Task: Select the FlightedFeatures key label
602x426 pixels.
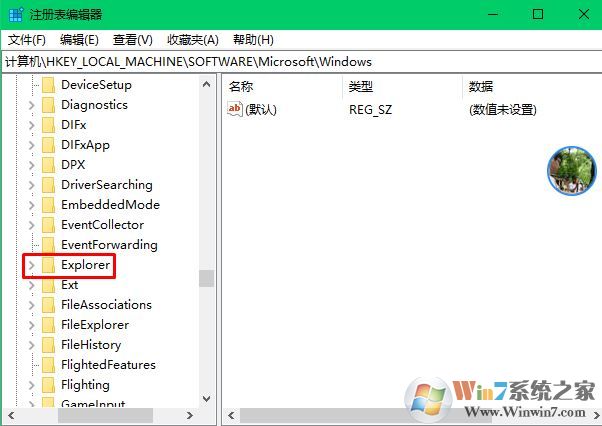Action: click(x=108, y=365)
